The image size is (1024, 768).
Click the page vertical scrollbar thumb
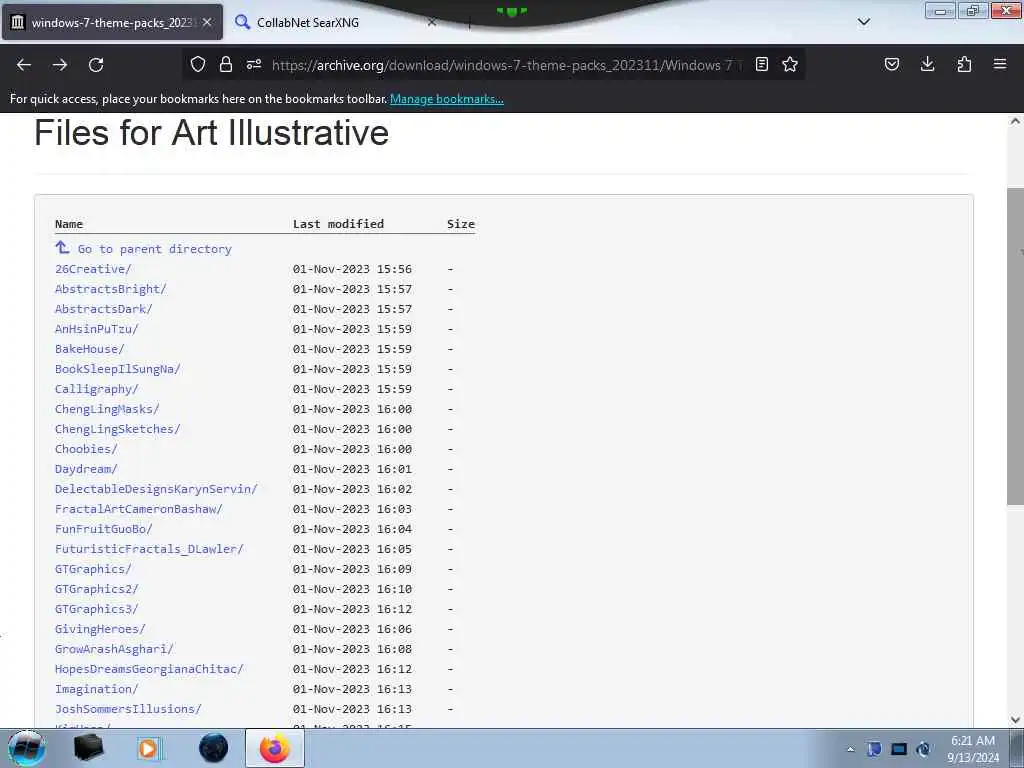pyautogui.click(x=1015, y=346)
